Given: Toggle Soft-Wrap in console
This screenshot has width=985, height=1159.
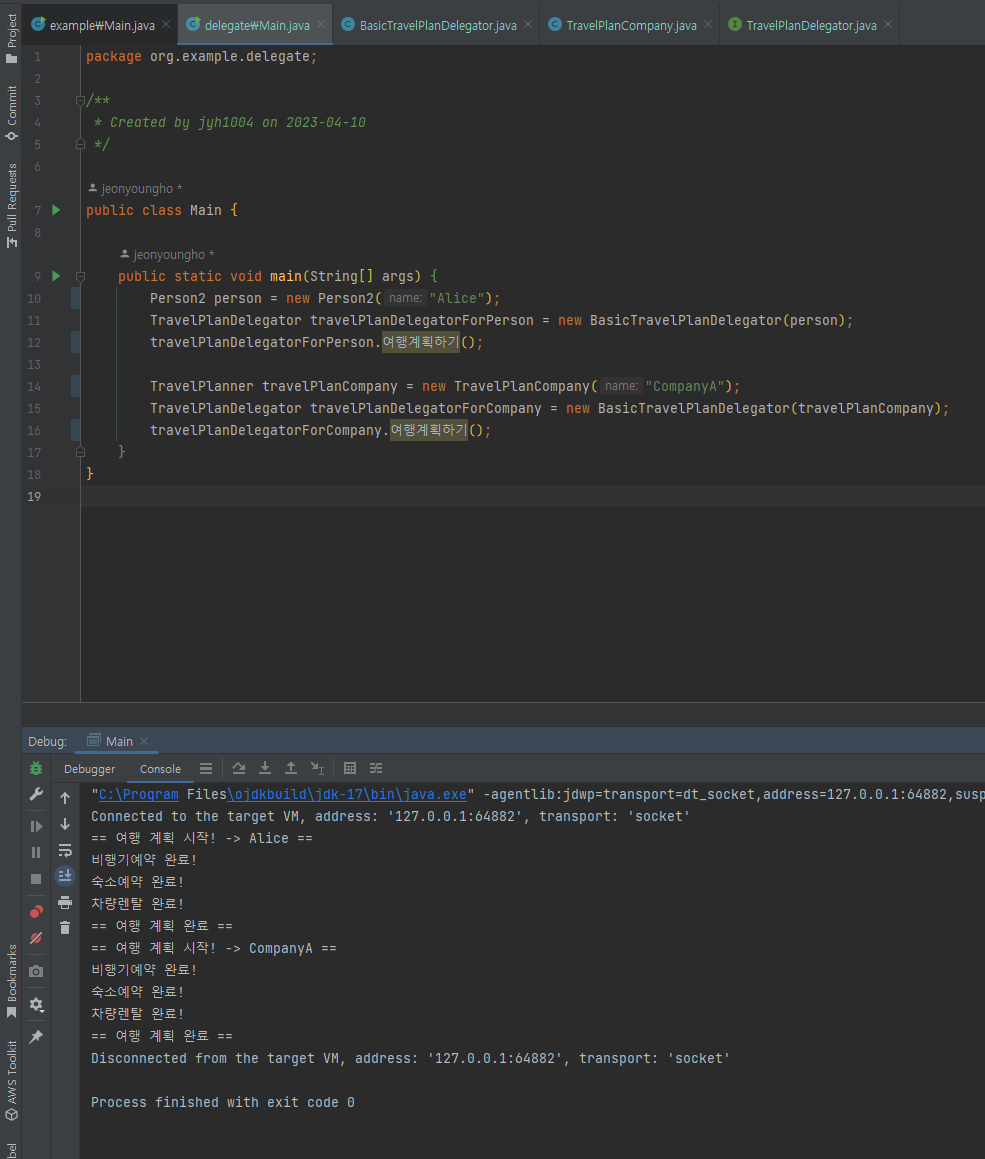Looking at the screenshot, I should pos(65,850).
